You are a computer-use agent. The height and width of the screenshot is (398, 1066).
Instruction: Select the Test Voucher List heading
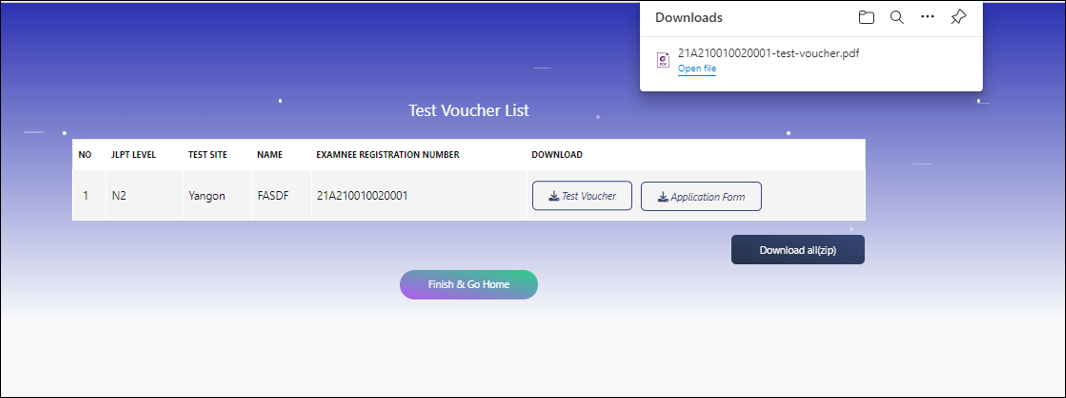(468, 110)
